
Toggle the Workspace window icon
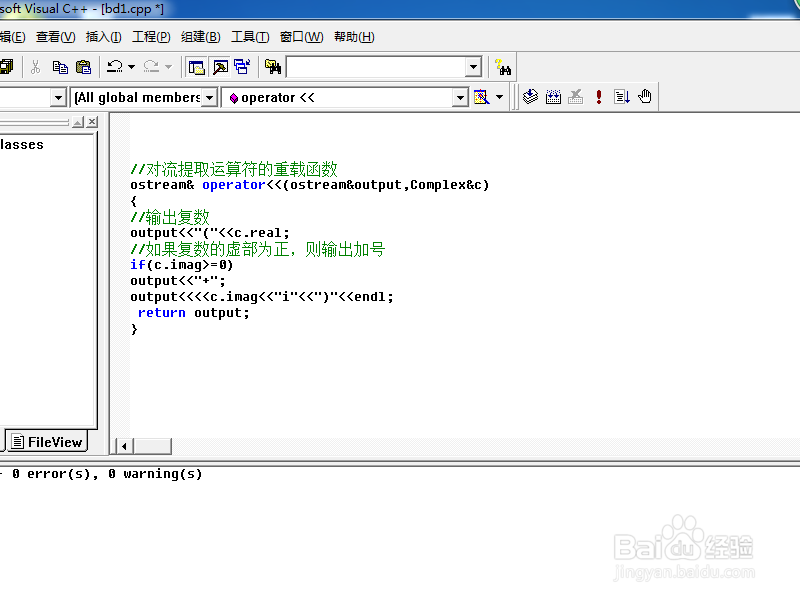196,67
